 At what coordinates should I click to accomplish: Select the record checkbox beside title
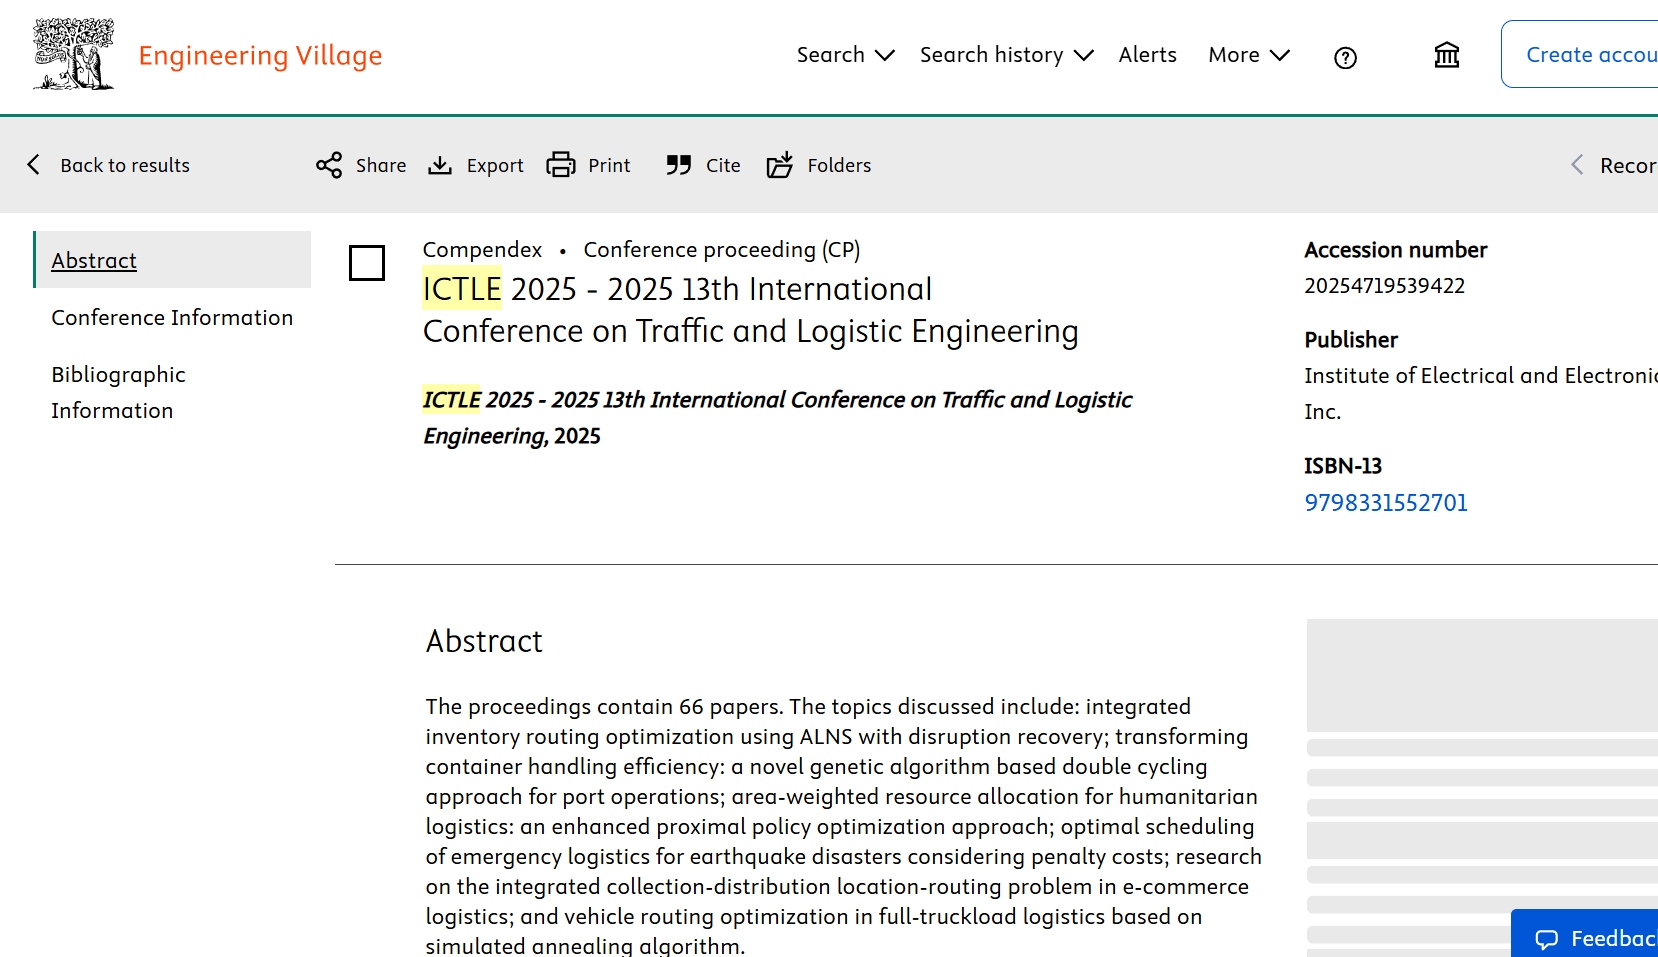click(367, 263)
